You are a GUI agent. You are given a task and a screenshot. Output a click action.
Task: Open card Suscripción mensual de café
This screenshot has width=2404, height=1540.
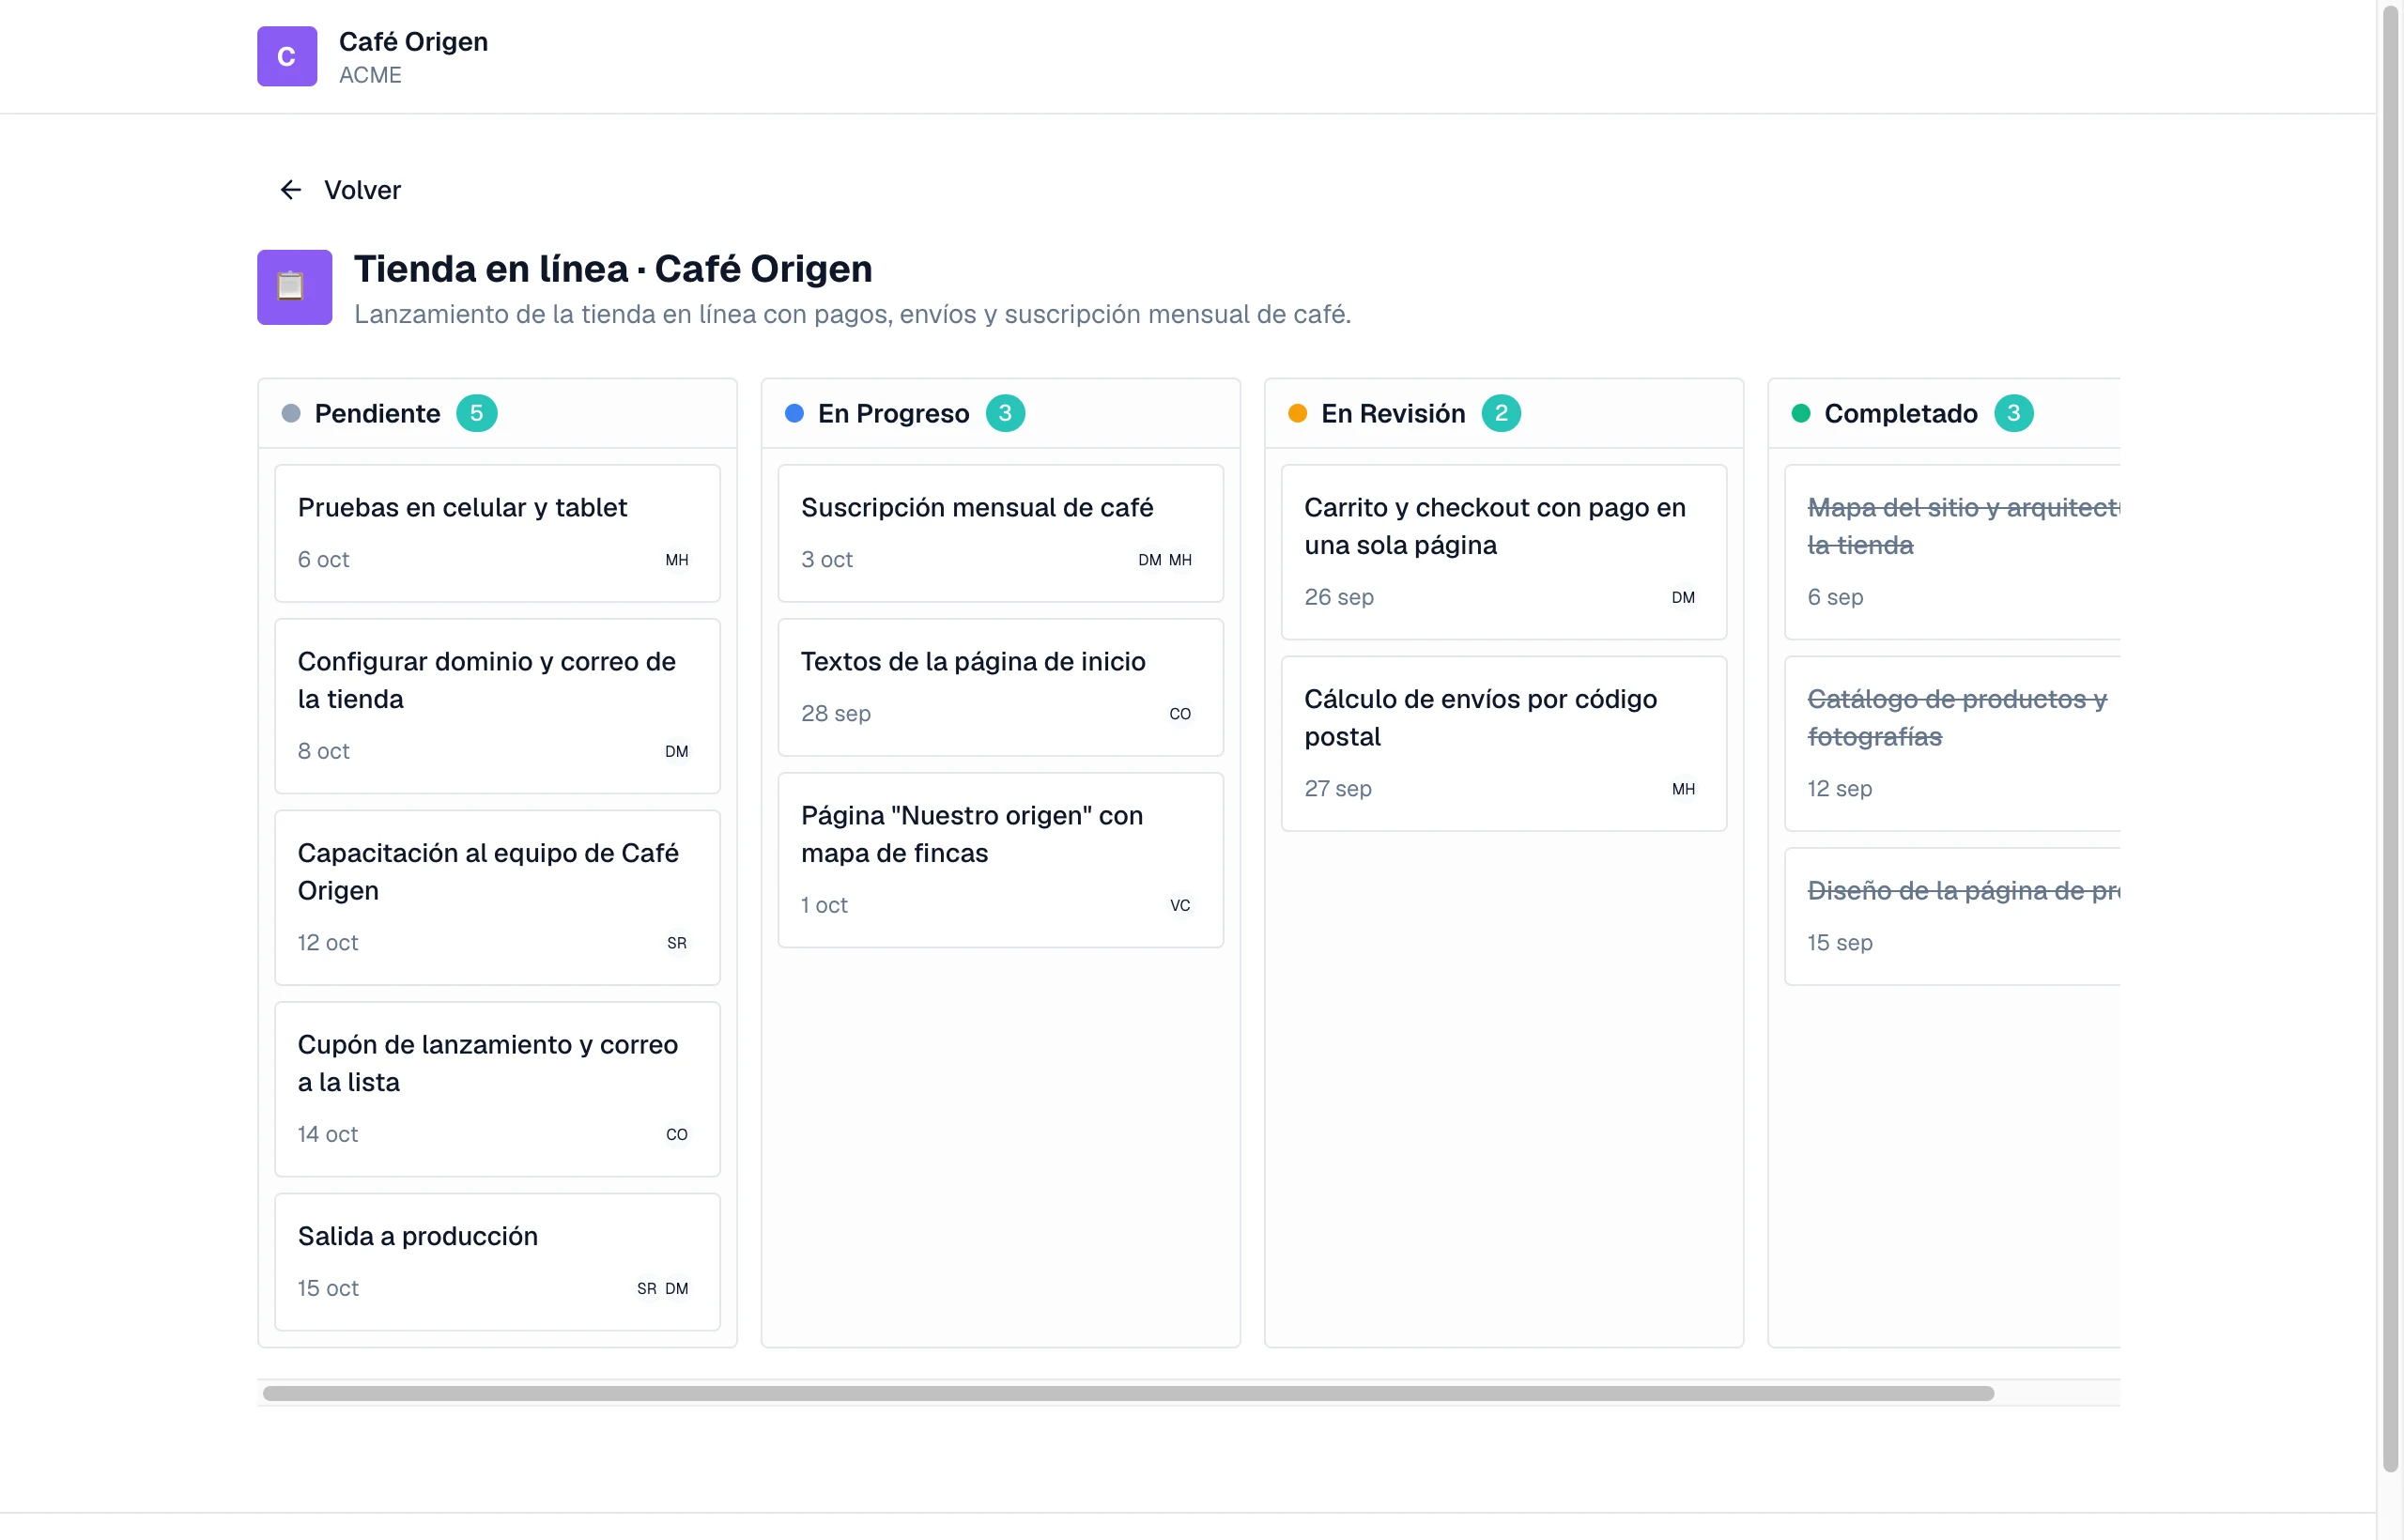tap(1000, 533)
